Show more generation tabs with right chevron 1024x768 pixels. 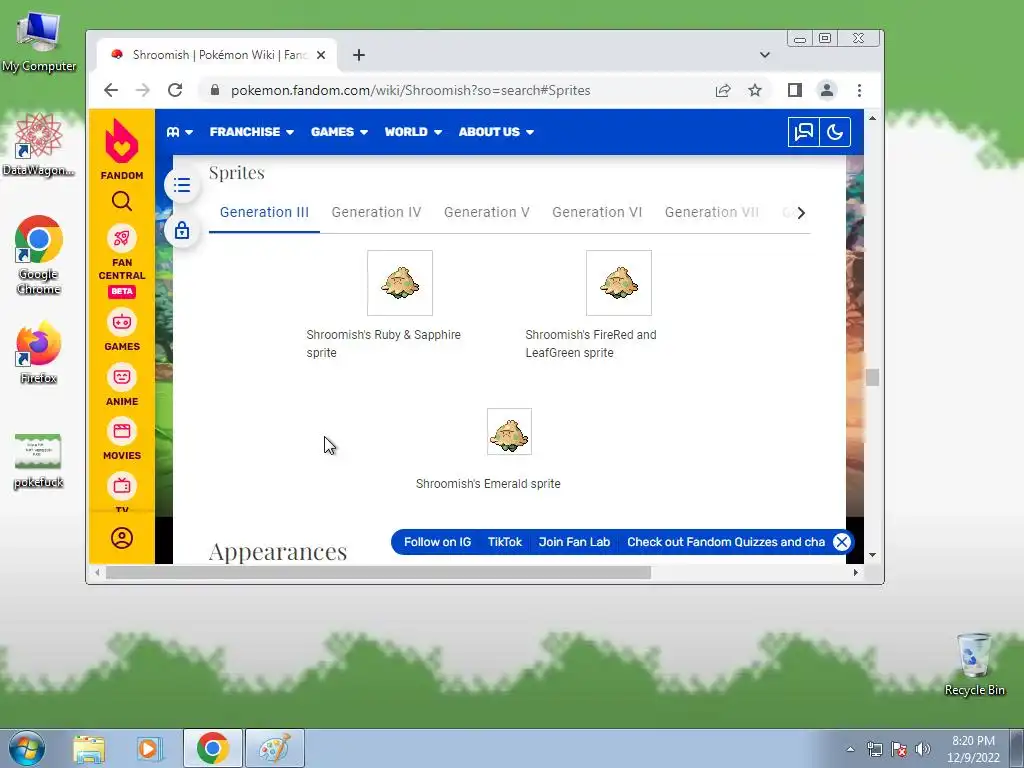[801, 212]
